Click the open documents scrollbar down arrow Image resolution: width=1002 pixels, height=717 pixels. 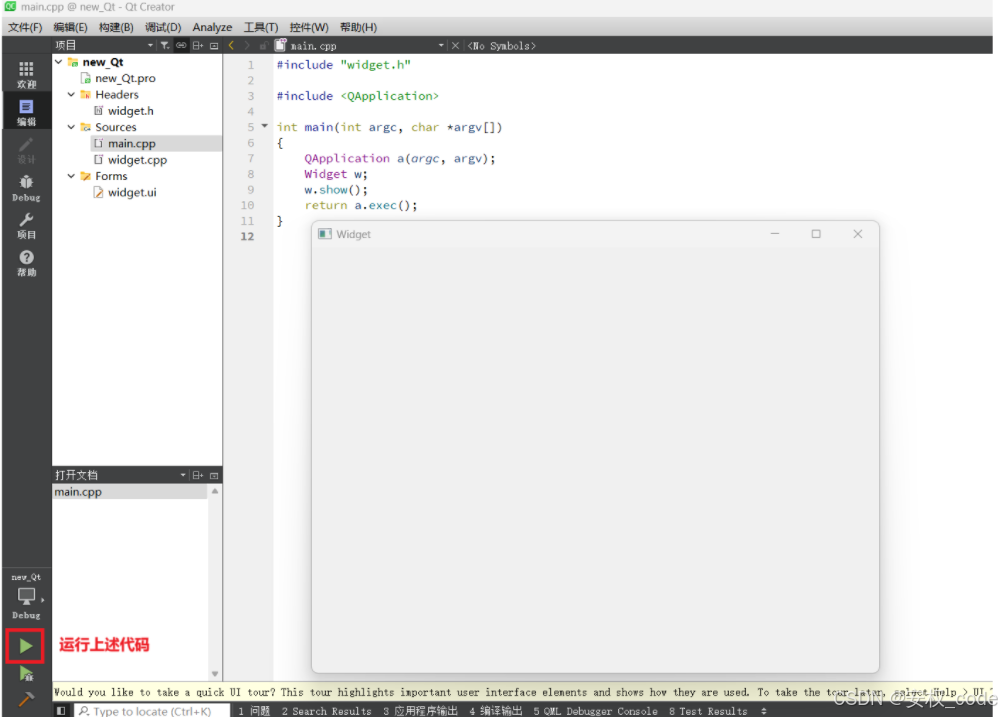click(x=215, y=674)
